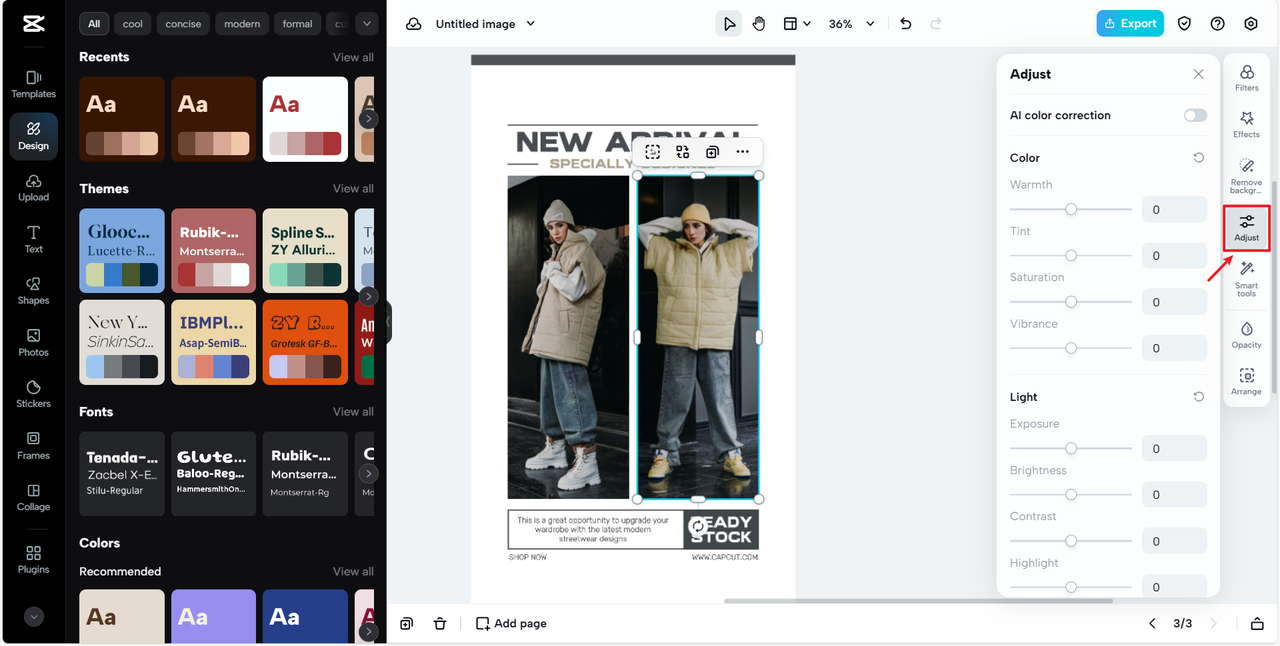Open the Arrange options
This screenshot has width=1280, height=646.
point(1246,382)
